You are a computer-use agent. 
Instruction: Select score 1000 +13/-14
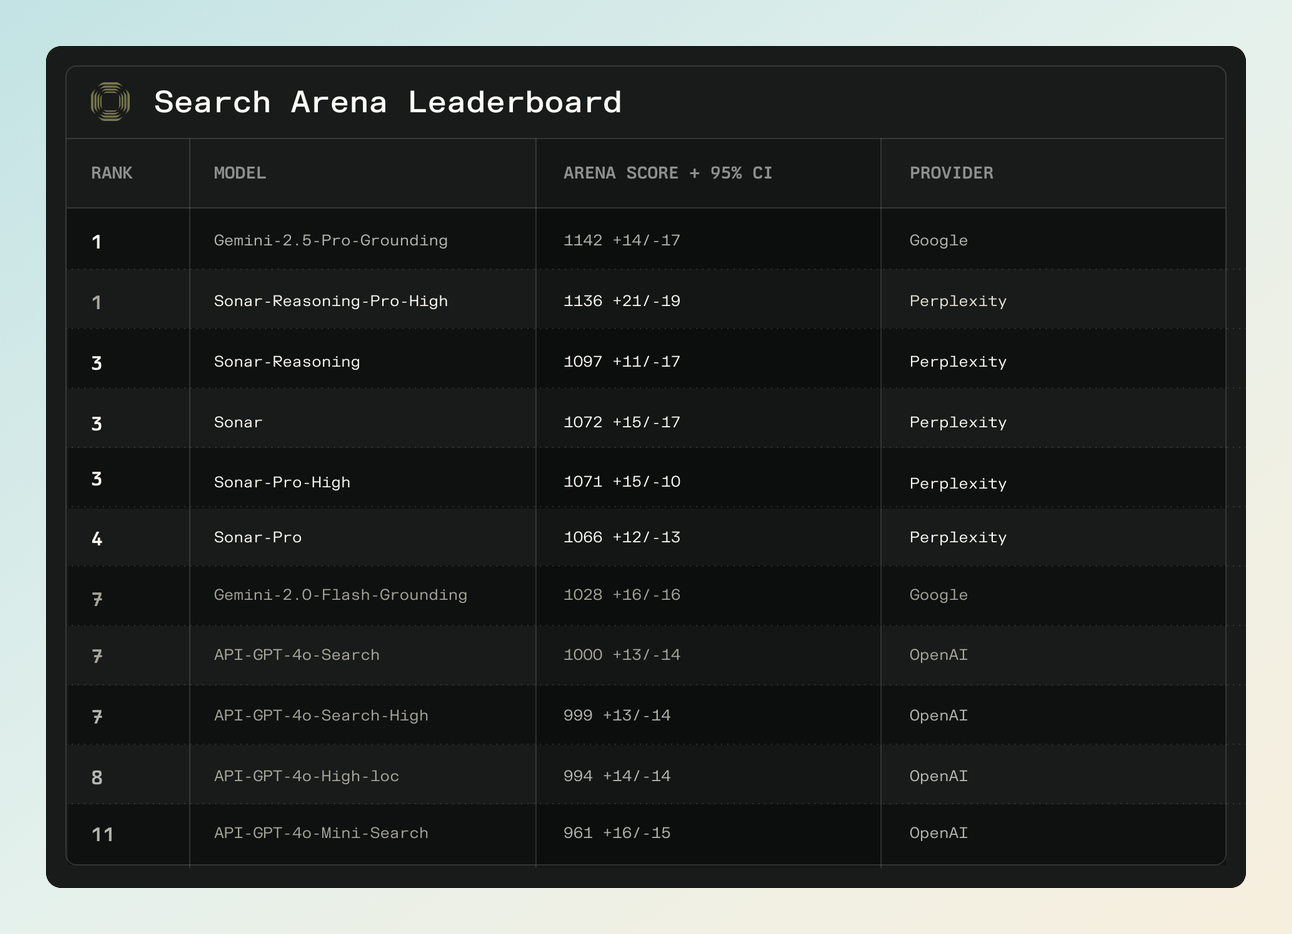[x=622, y=655]
